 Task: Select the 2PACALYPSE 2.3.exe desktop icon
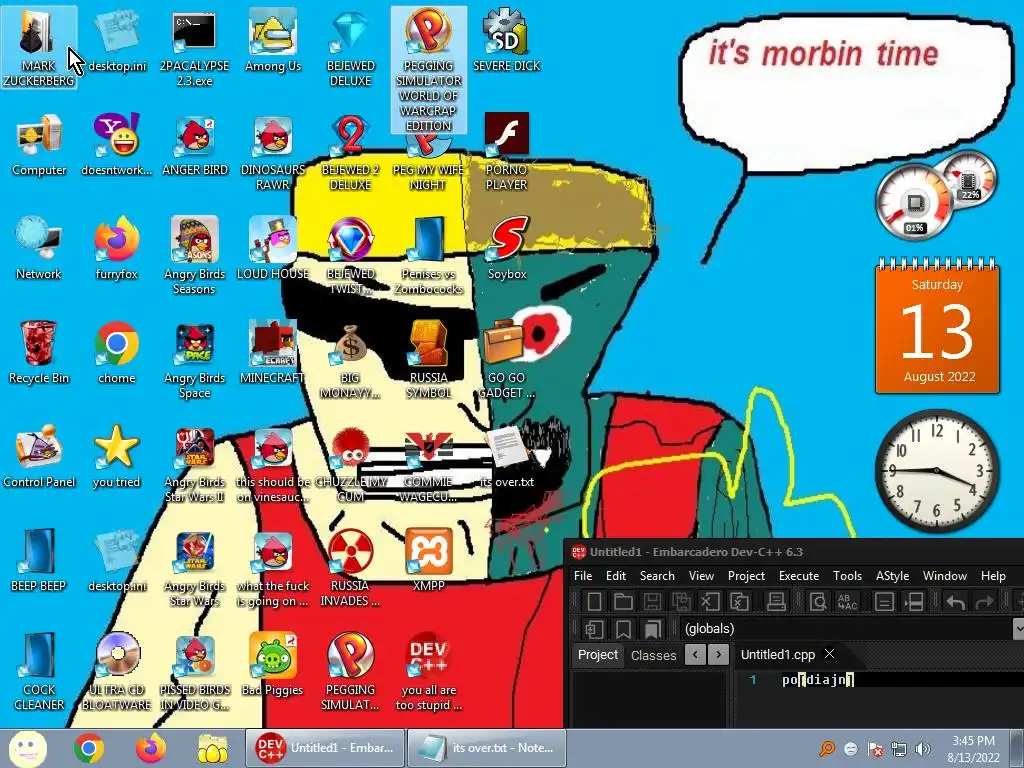[195, 49]
